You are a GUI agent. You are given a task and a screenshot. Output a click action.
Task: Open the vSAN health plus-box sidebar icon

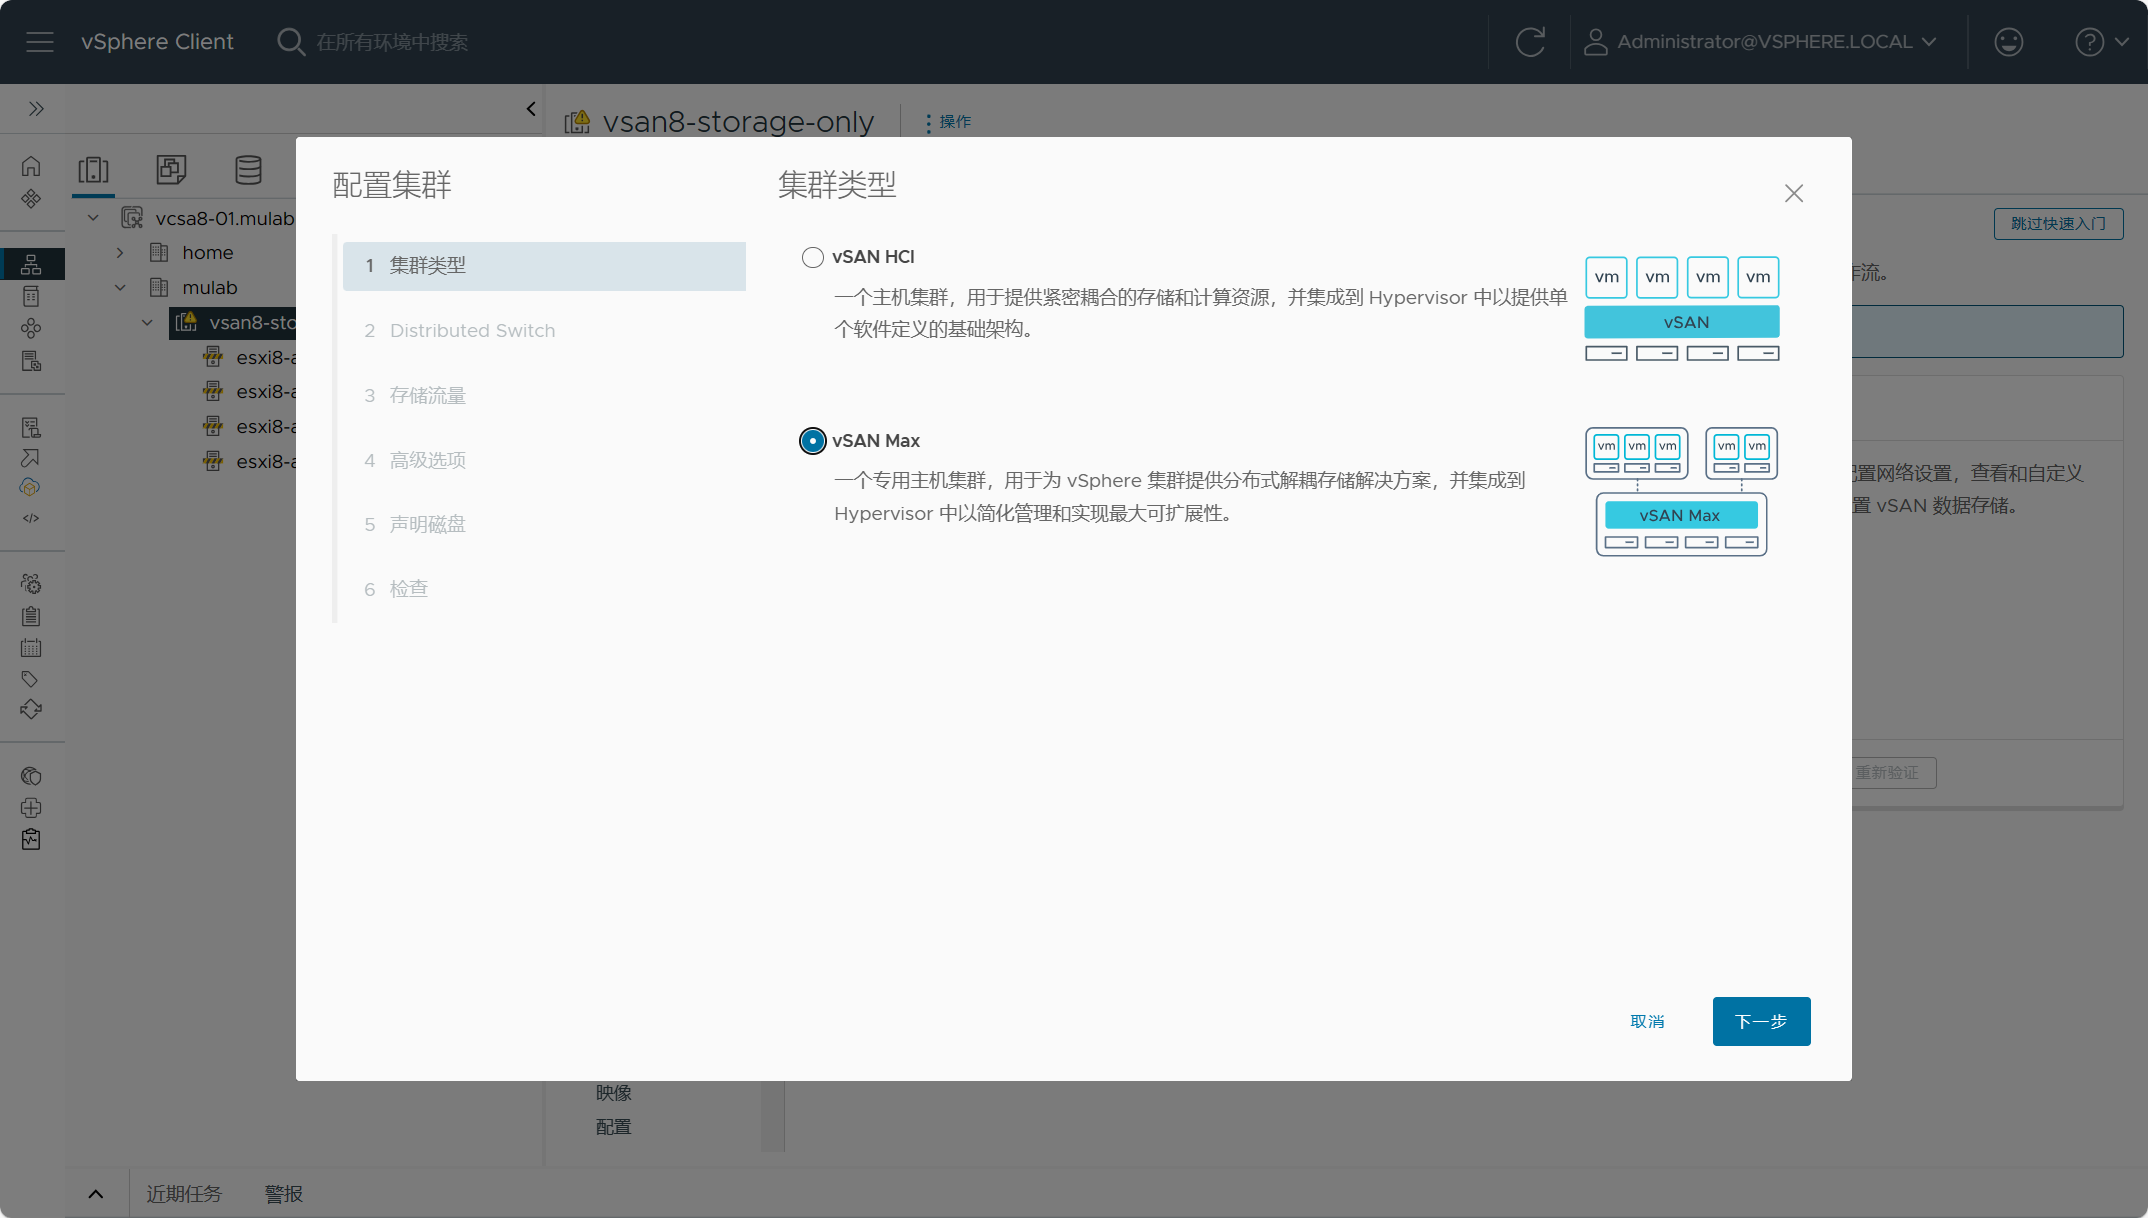coord(31,808)
